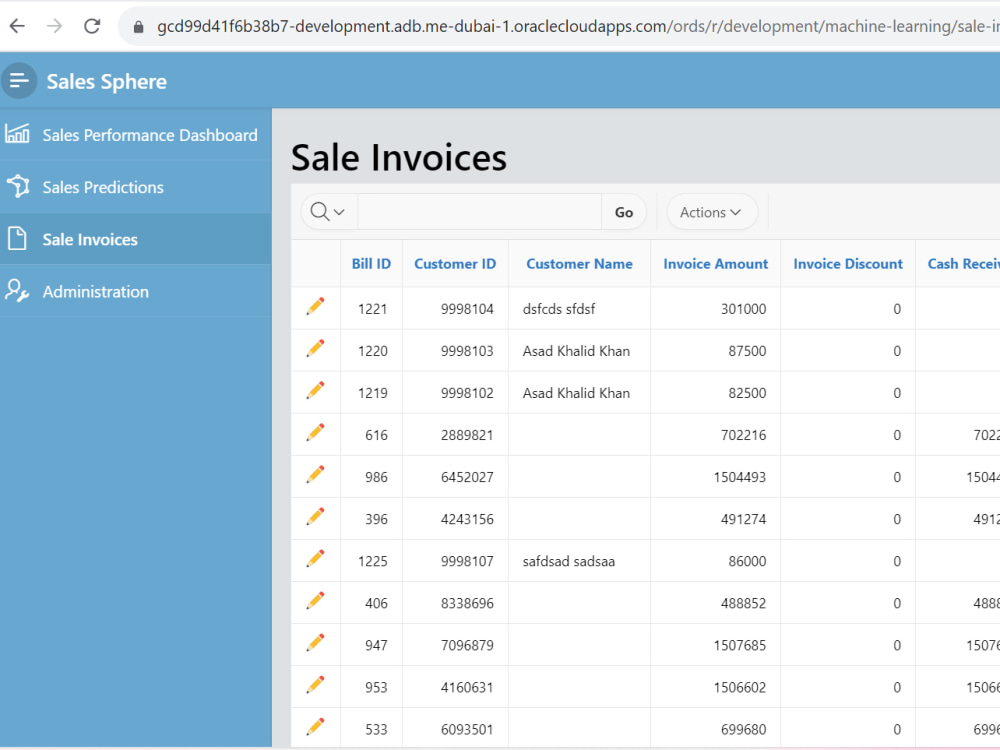Click the Cash Received column header
The width and height of the screenshot is (1000, 750).
tap(963, 263)
